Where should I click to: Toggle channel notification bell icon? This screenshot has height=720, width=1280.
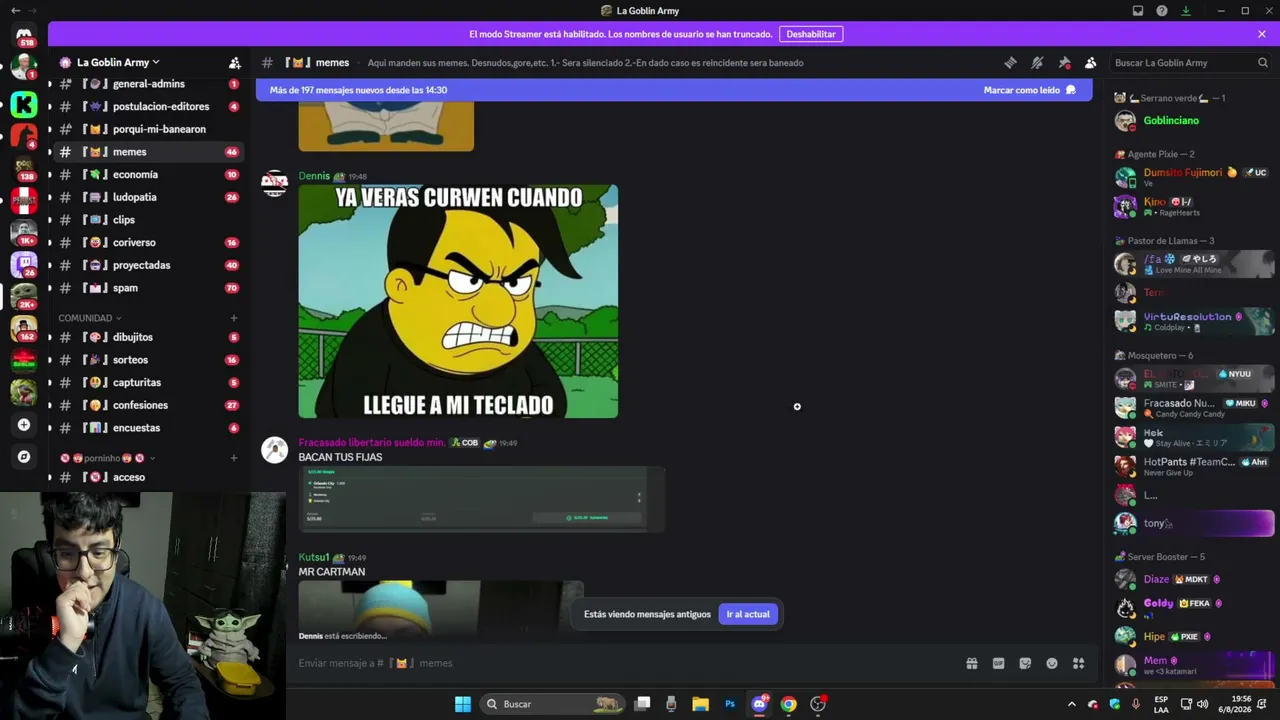pyautogui.click(x=1037, y=63)
